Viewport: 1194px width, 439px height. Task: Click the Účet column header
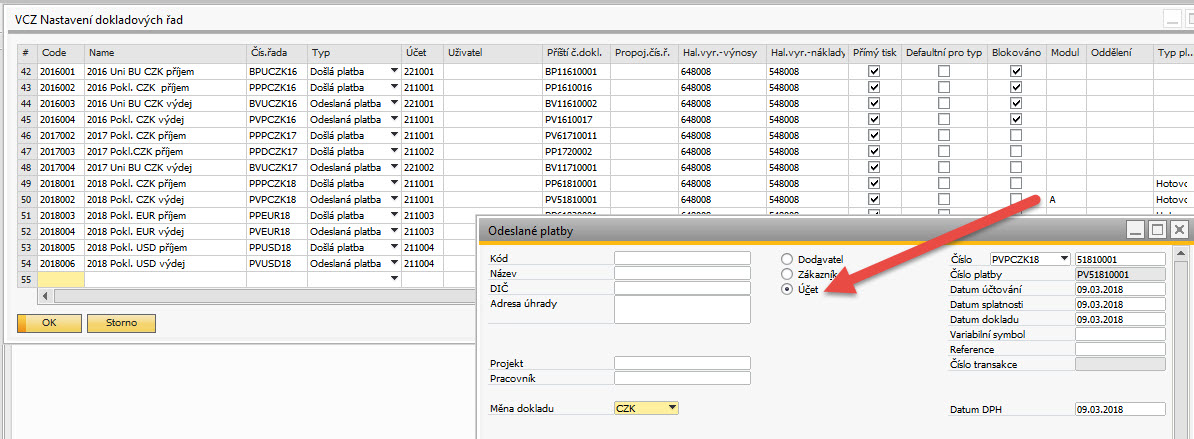point(423,53)
